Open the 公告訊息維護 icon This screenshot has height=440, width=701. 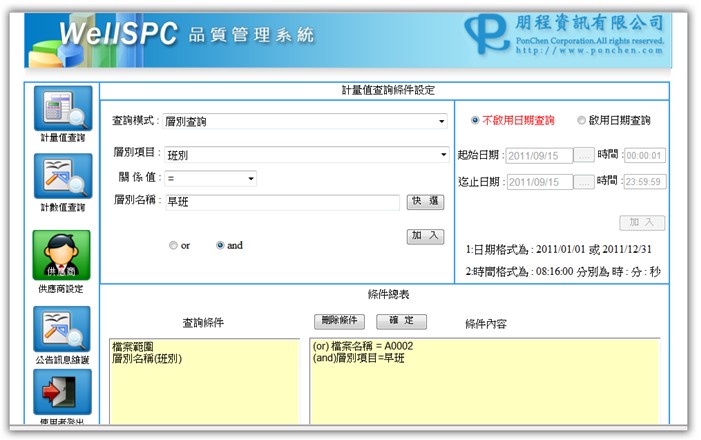pyautogui.click(x=62, y=329)
